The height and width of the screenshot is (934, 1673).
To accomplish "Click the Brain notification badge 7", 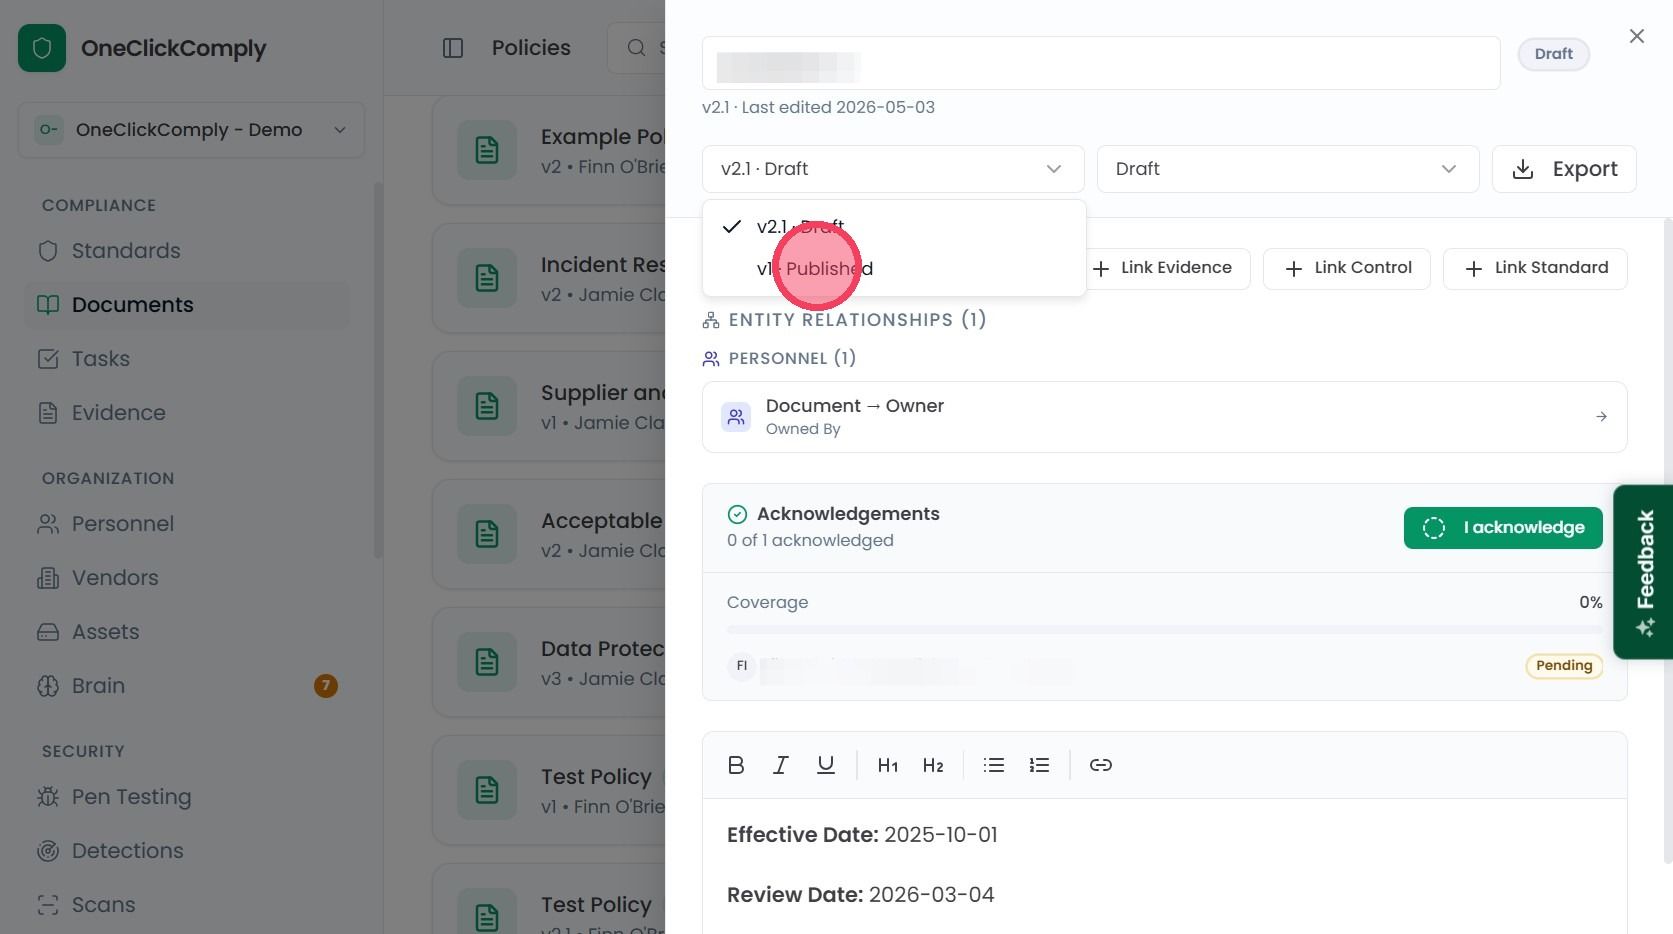I will pos(326,686).
